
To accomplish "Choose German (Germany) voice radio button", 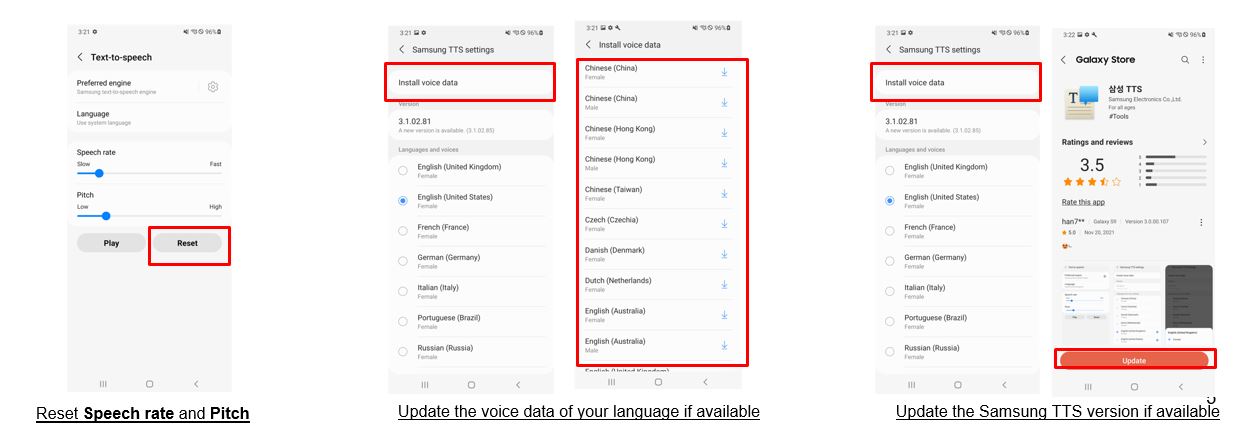I will tap(403, 261).
